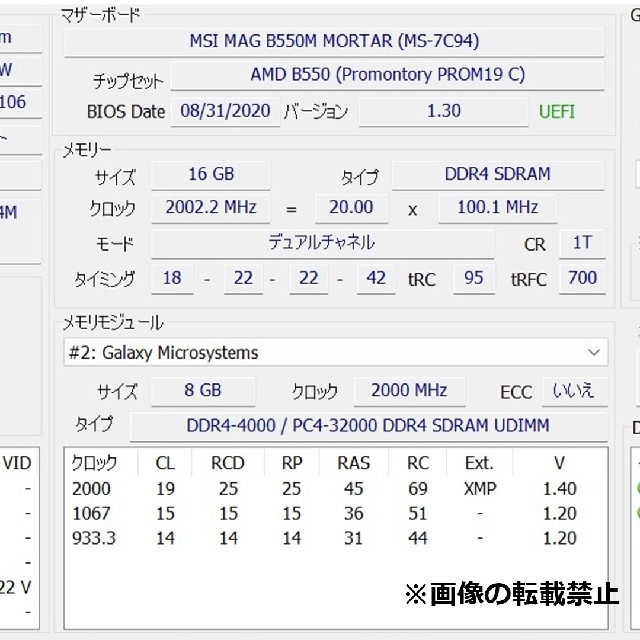Click RAS value 36 in table
640x640 pixels.
353,513
